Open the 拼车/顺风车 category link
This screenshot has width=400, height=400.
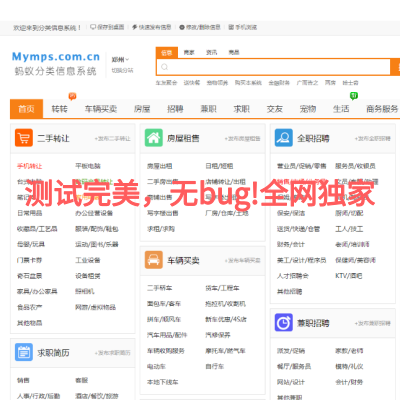(164, 319)
